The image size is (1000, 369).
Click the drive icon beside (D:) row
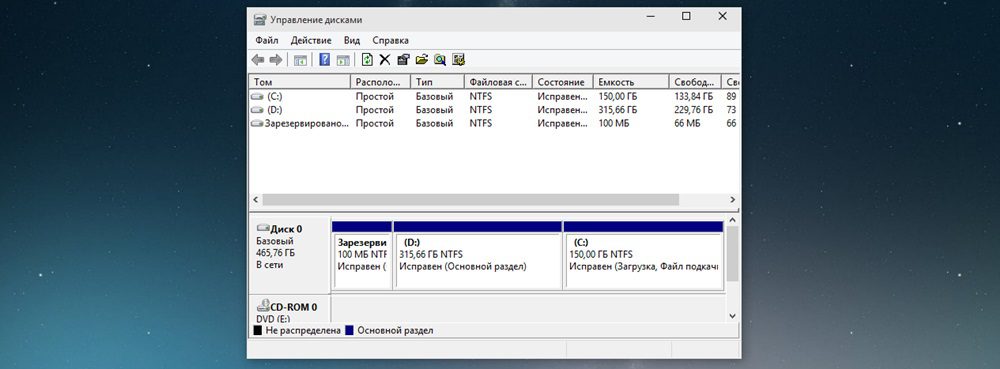pos(257,110)
